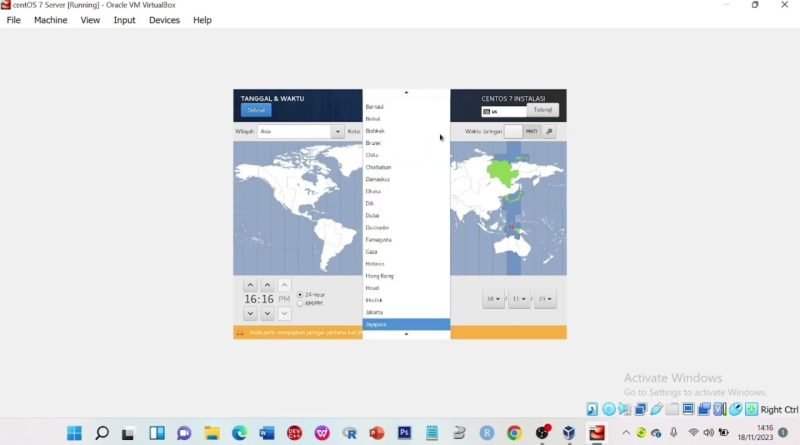Viewport: 800px width, 445px height.
Task: Click the VirtualBox network adapter status icon
Action: click(x=640, y=409)
